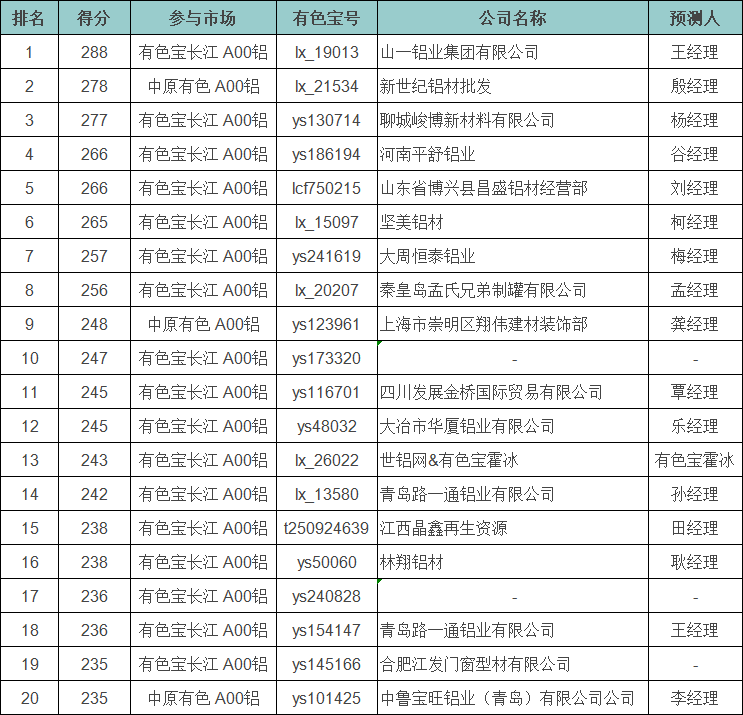Select account ID ys50060
This screenshot has width=743, height=715.
tap(326, 562)
